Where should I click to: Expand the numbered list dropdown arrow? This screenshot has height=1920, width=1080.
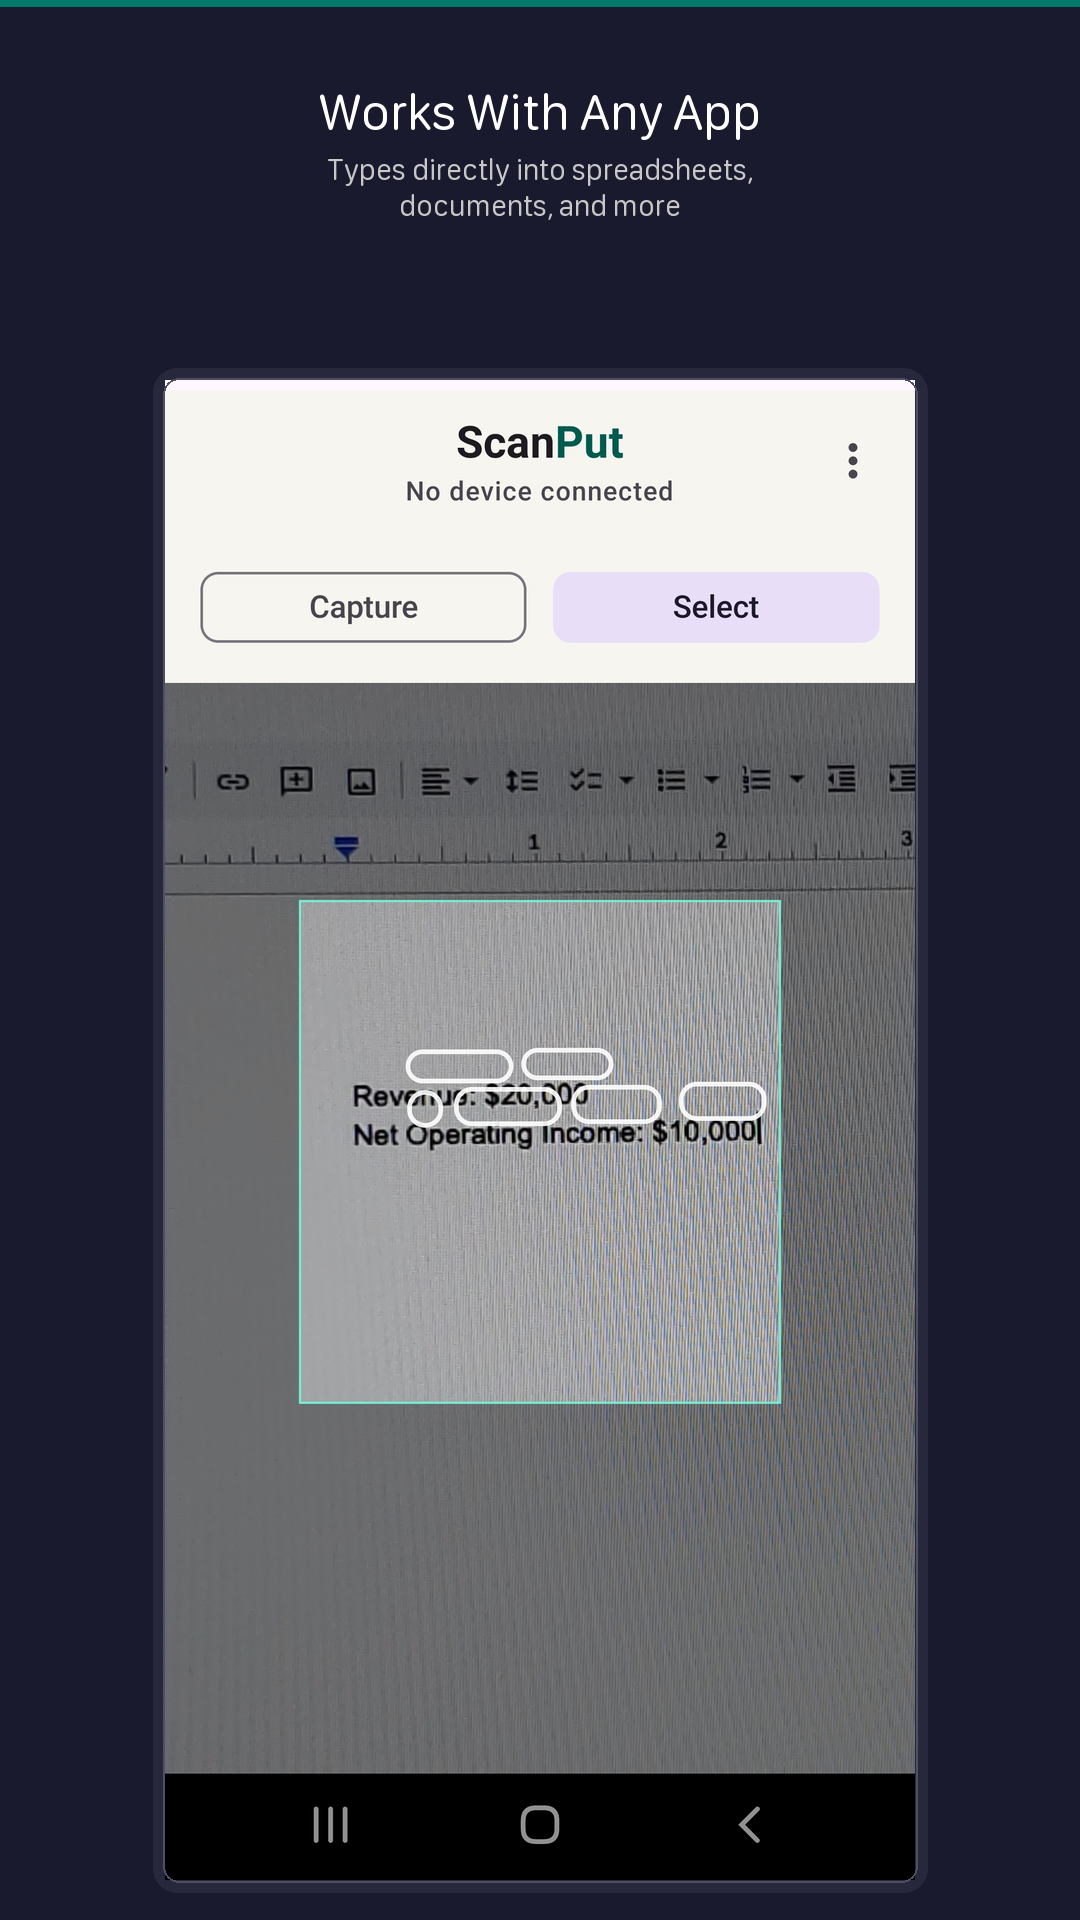click(797, 778)
